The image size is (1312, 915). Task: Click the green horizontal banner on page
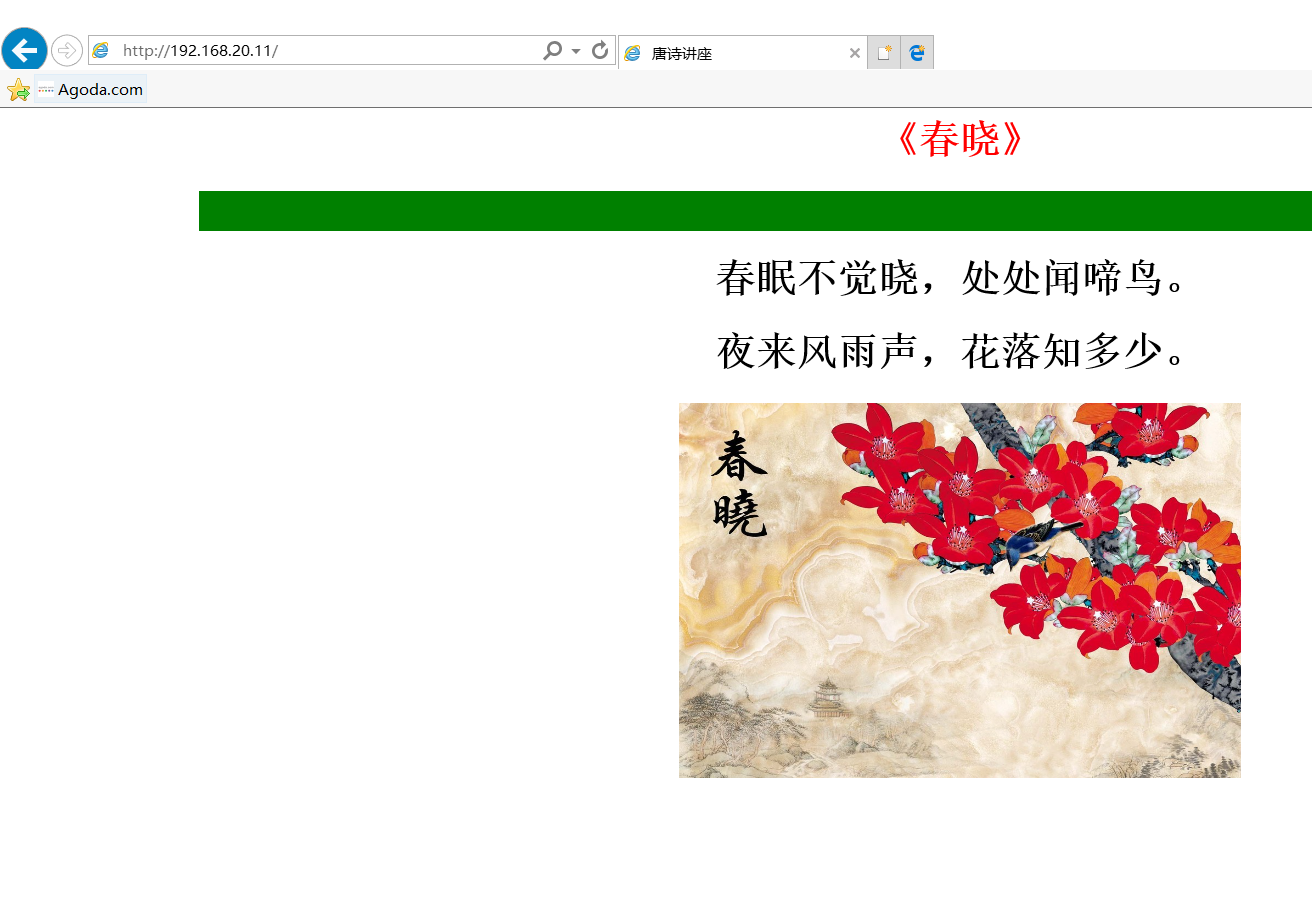(755, 211)
